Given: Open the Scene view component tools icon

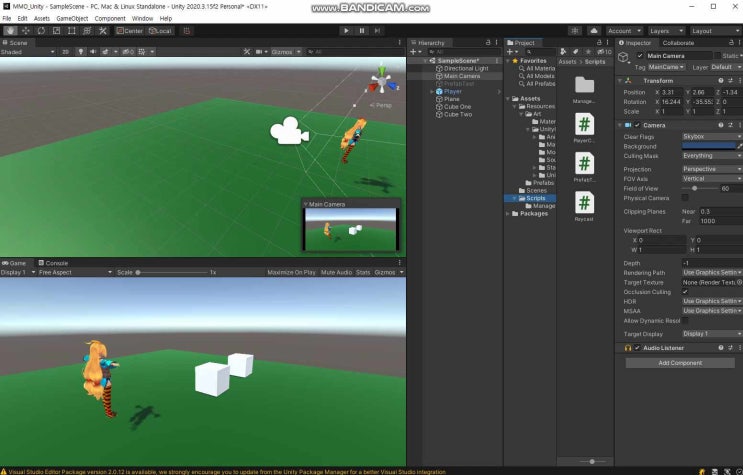Looking at the screenshot, I should click(x=247, y=52).
